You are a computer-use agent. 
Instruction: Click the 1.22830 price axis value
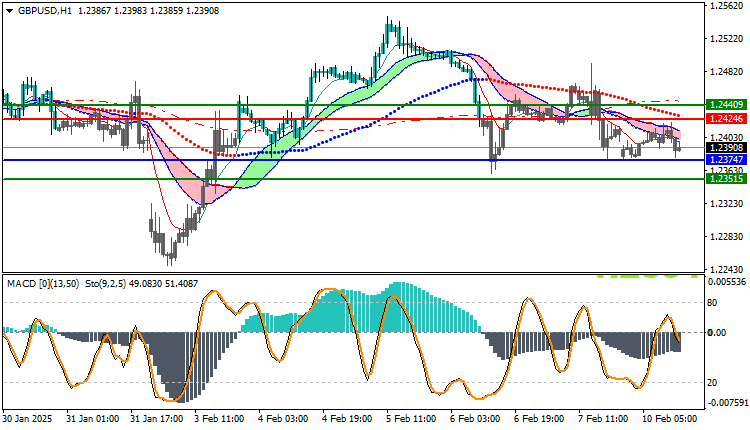coord(727,236)
